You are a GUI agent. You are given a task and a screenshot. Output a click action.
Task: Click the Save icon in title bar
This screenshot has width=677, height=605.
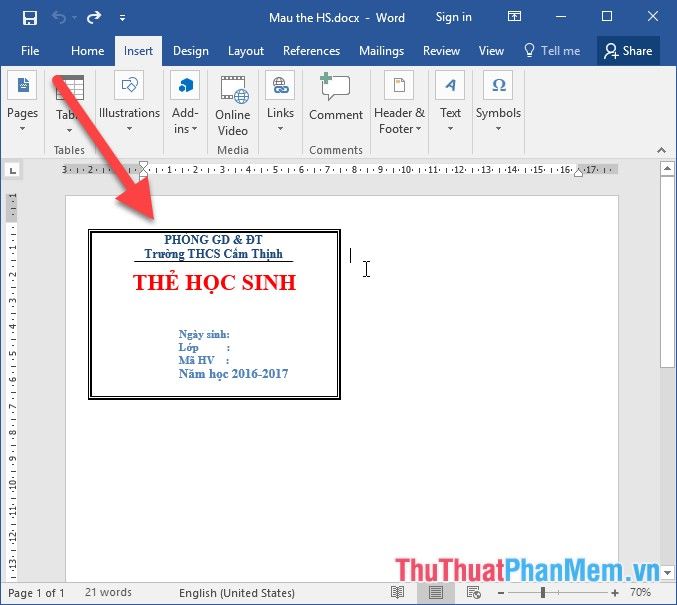point(29,17)
